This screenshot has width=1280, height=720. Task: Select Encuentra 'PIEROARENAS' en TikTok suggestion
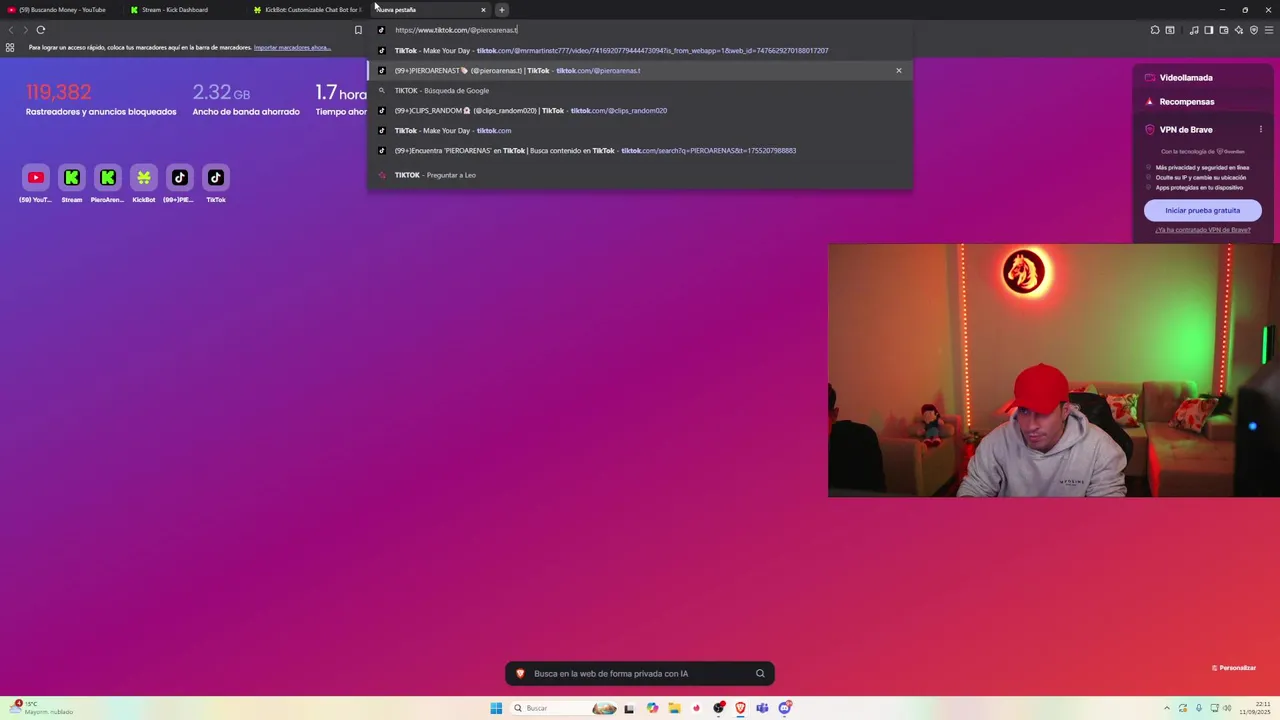(x=640, y=150)
